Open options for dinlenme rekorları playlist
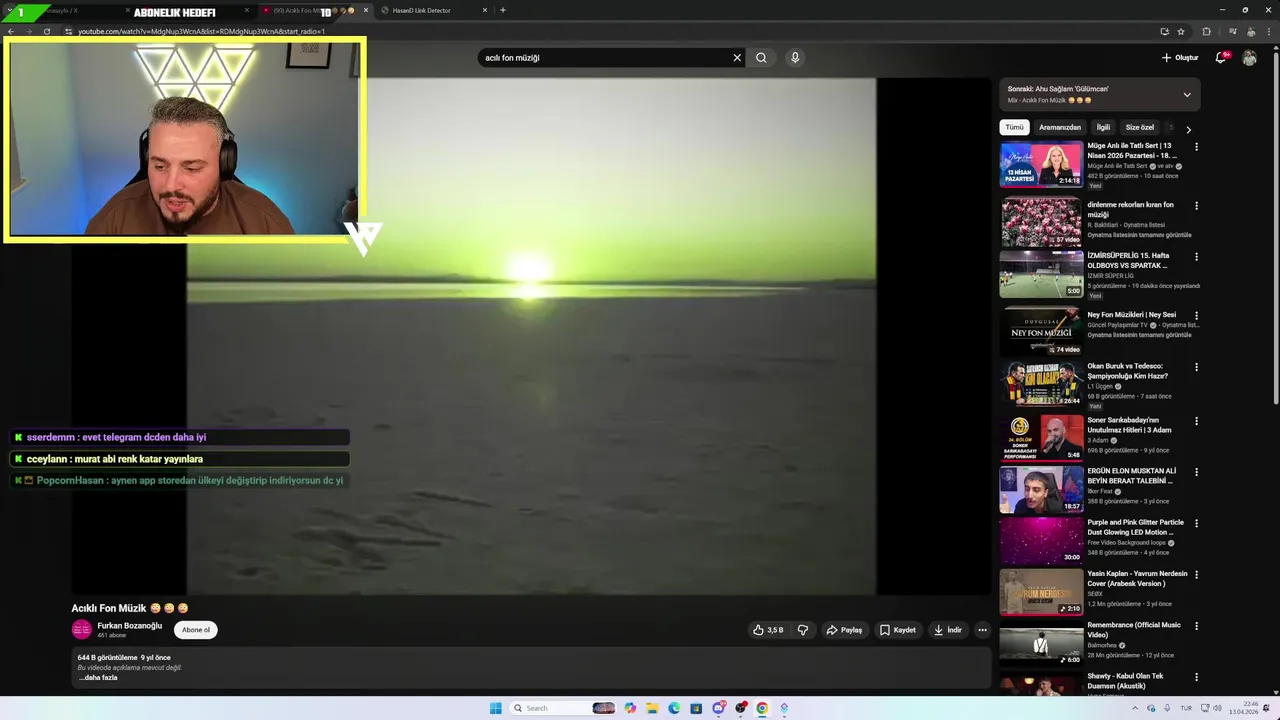The image size is (1280, 720). 1196,206
